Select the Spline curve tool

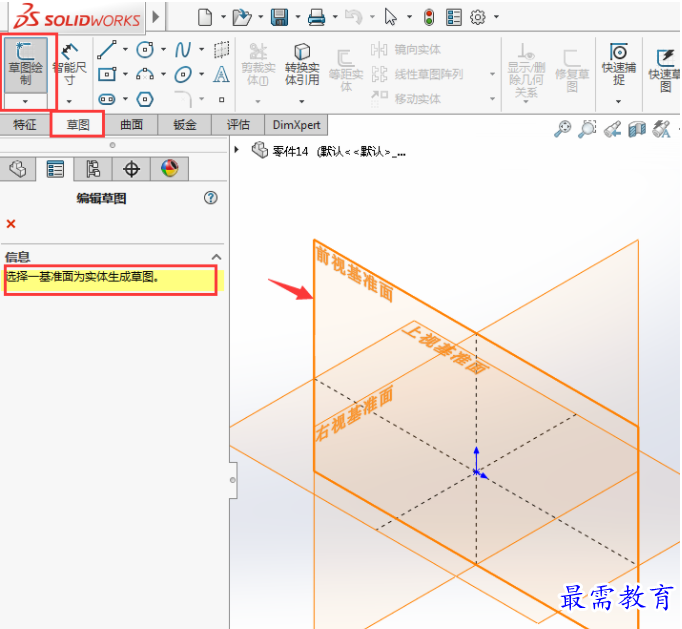pyautogui.click(x=183, y=50)
